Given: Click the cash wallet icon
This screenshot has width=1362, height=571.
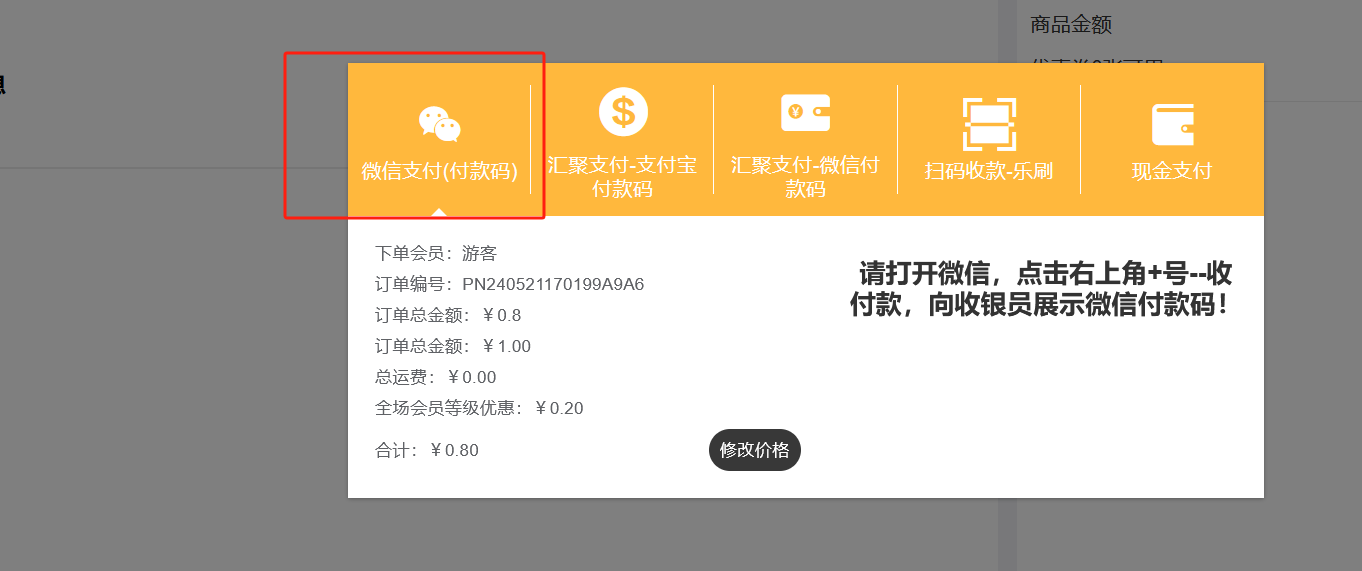Looking at the screenshot, I should (1172, 125).
